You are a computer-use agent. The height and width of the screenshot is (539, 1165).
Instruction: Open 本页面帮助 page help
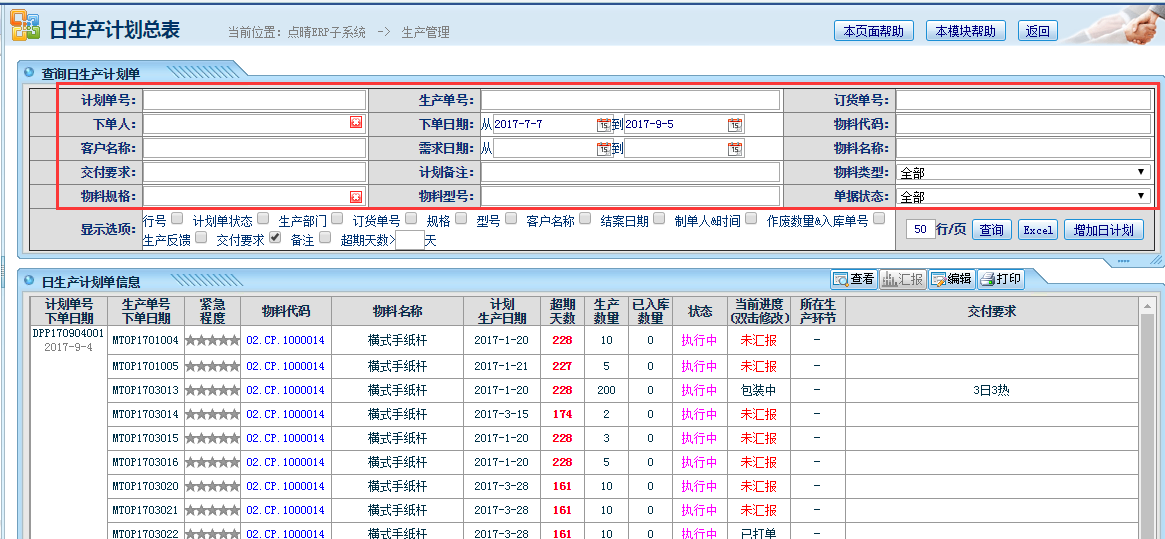873,31
